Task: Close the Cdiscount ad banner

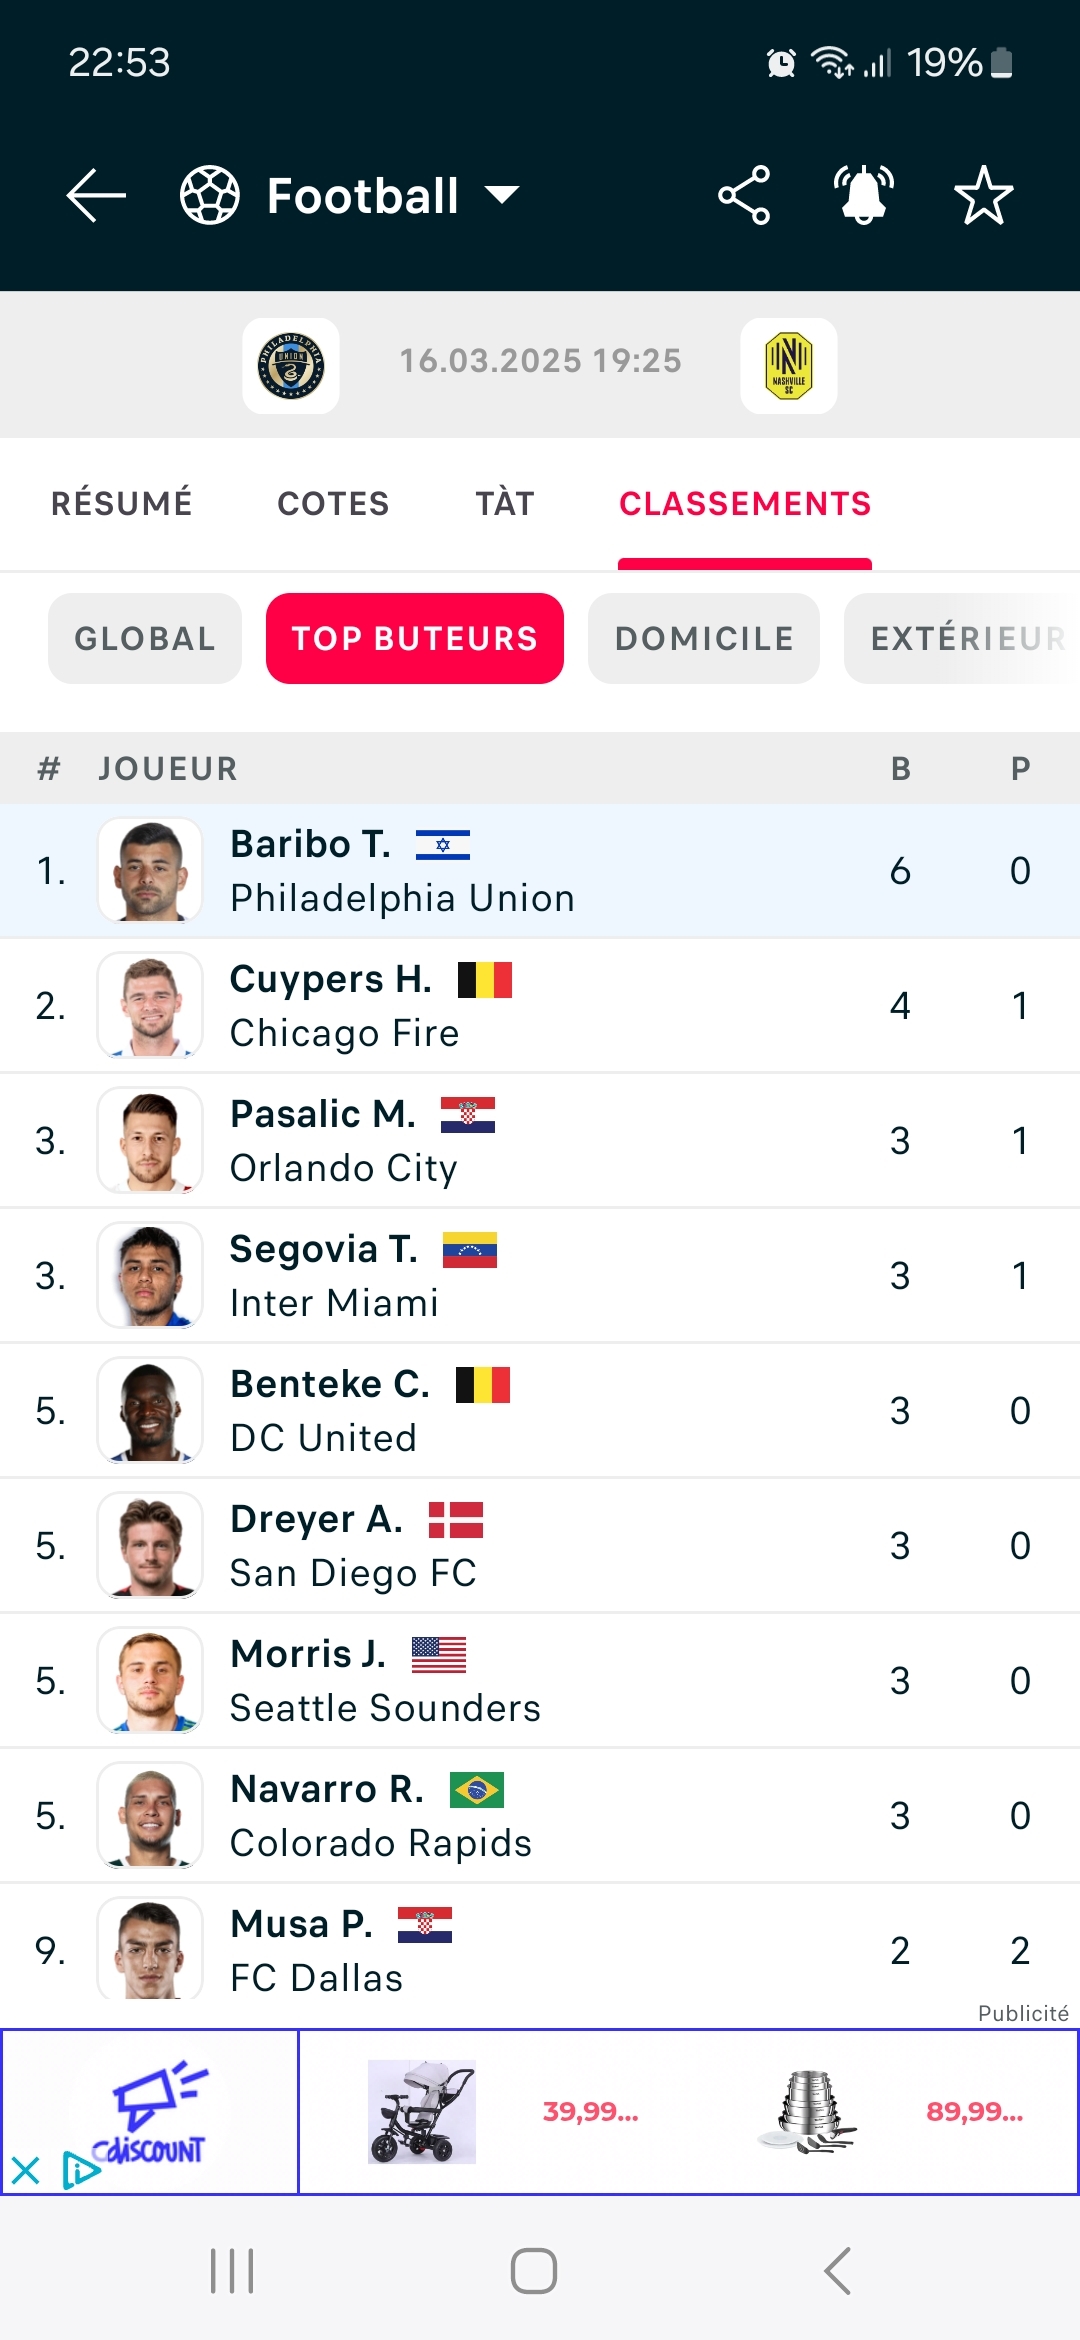Action: (25, 2170)
